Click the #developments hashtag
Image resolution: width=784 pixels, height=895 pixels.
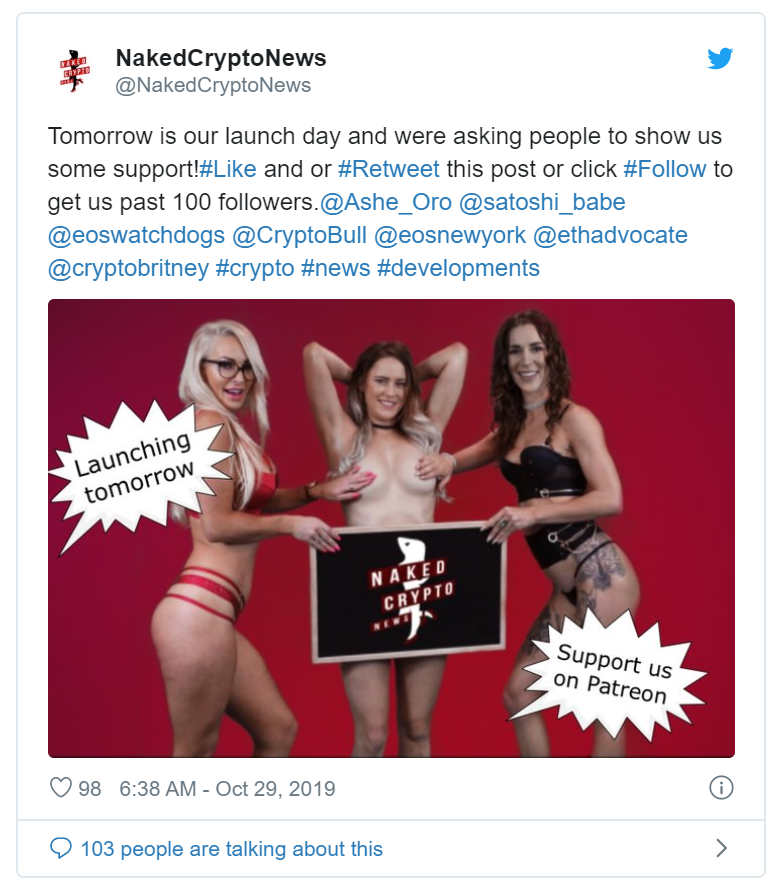coord(458,268)
